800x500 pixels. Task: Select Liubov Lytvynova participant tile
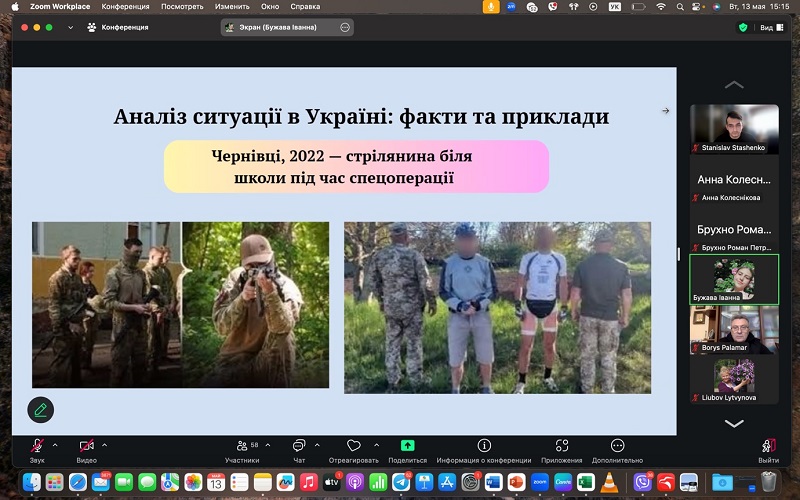pos(734,380)
